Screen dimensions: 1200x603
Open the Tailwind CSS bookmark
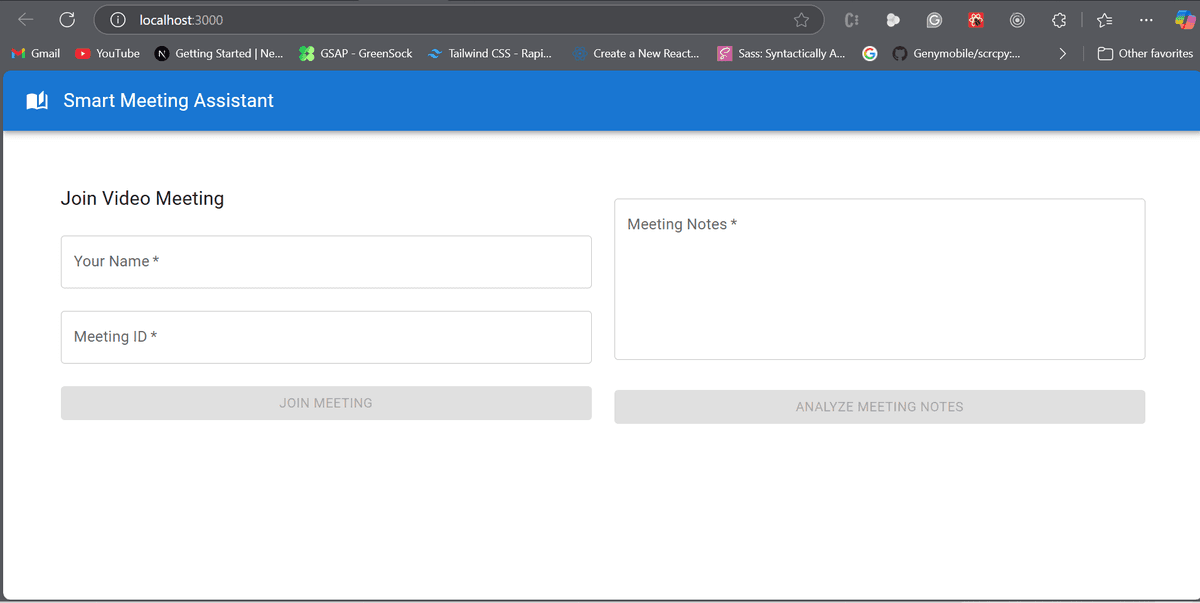(x=490, y=54)
